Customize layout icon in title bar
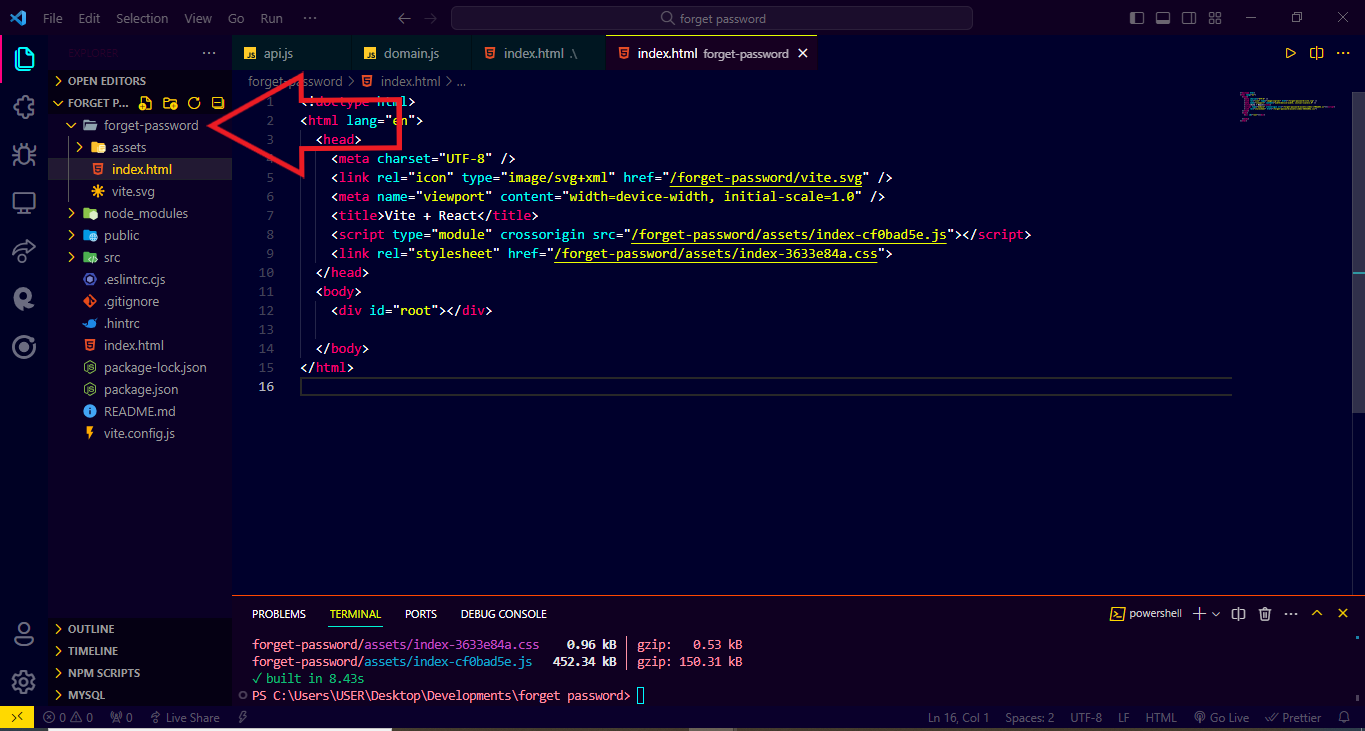This screenshot has height=731, width=1365. pyautogui.click(x=1215, y=18)
